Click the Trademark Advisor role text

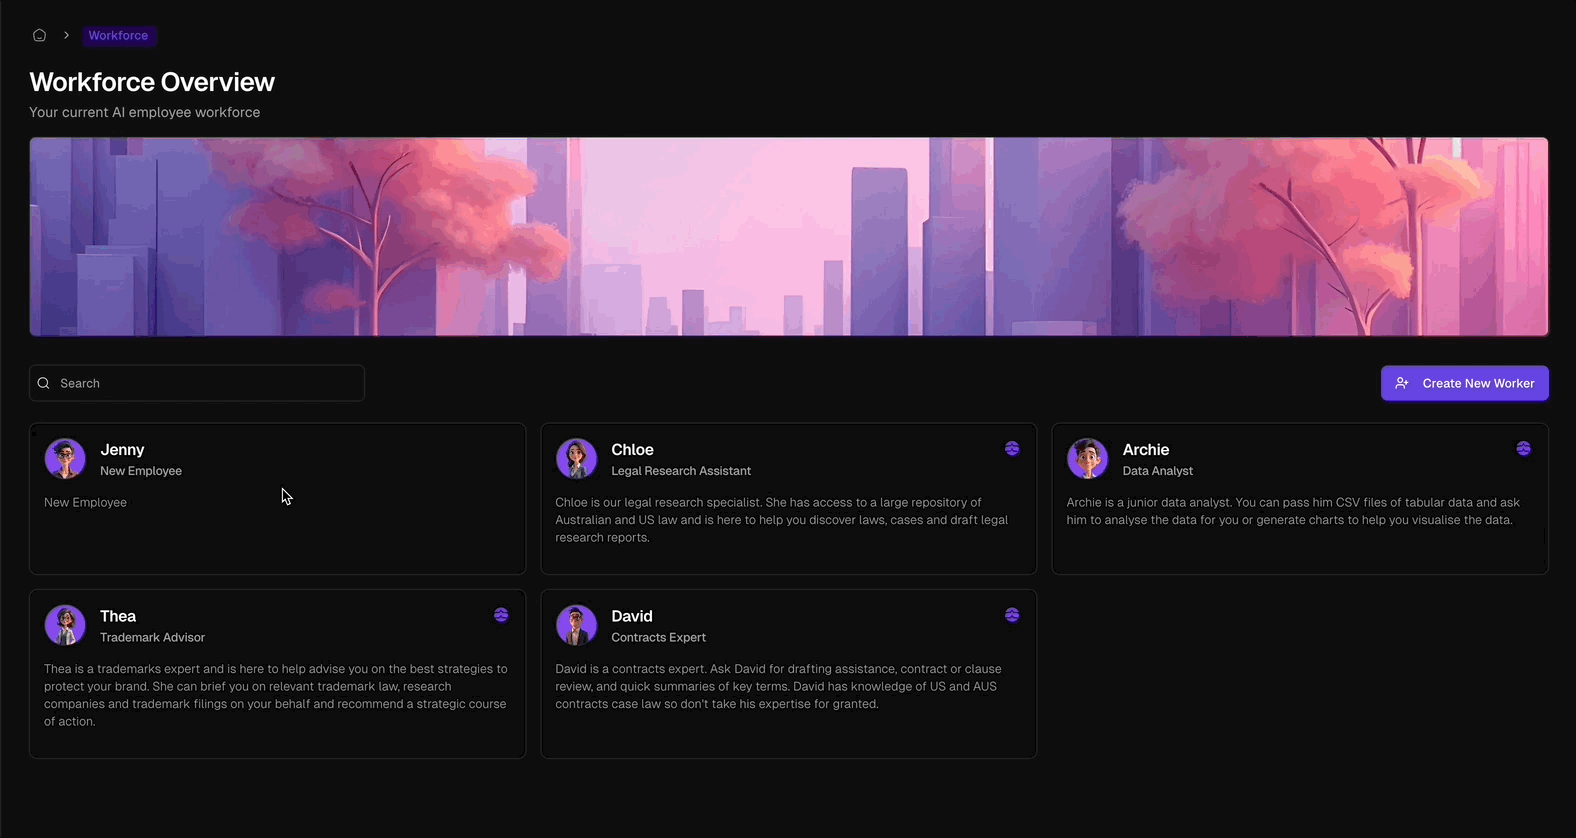point(152,637)
